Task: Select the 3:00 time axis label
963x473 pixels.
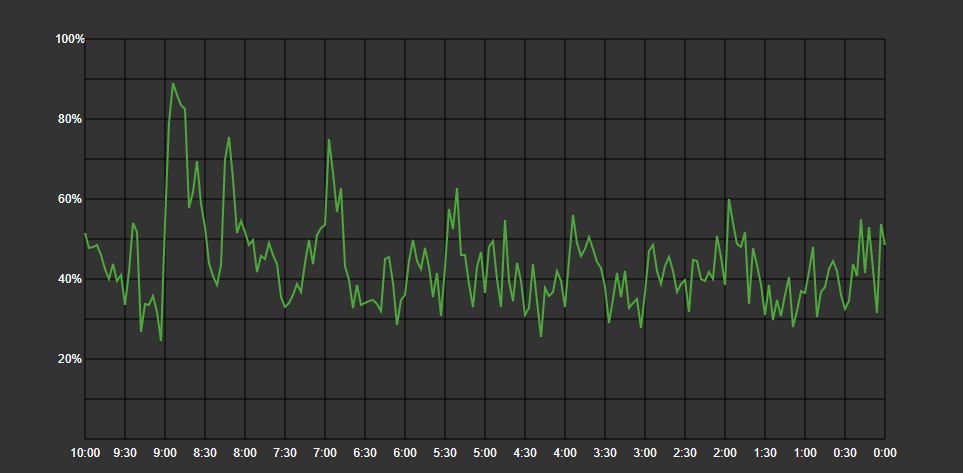Action: [645, 453]
